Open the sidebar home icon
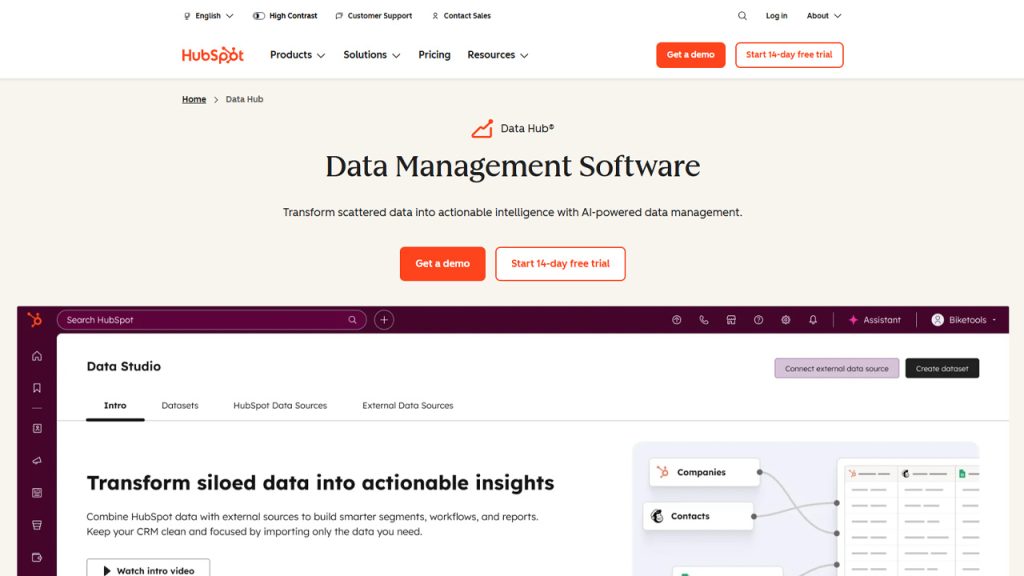 [37, 356]
